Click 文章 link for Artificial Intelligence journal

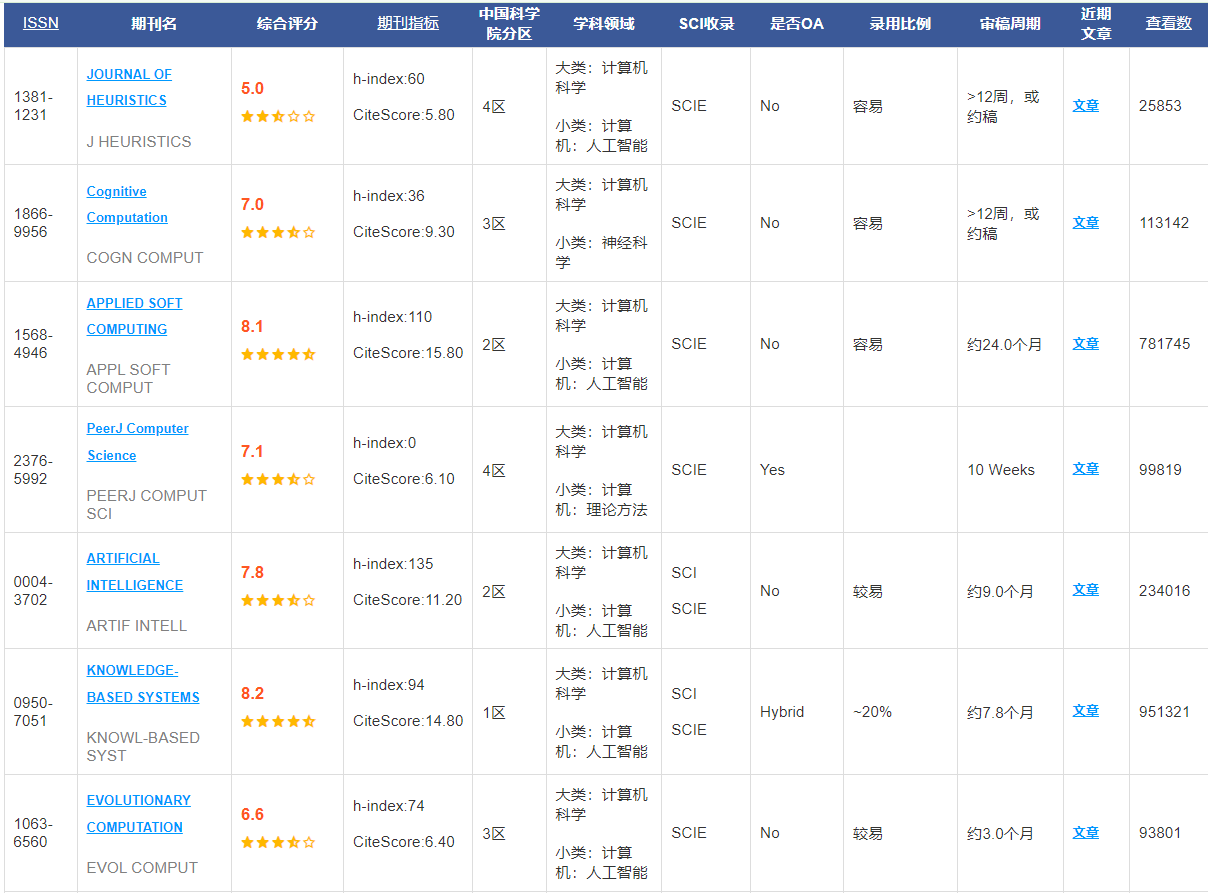pos(1085,590)
